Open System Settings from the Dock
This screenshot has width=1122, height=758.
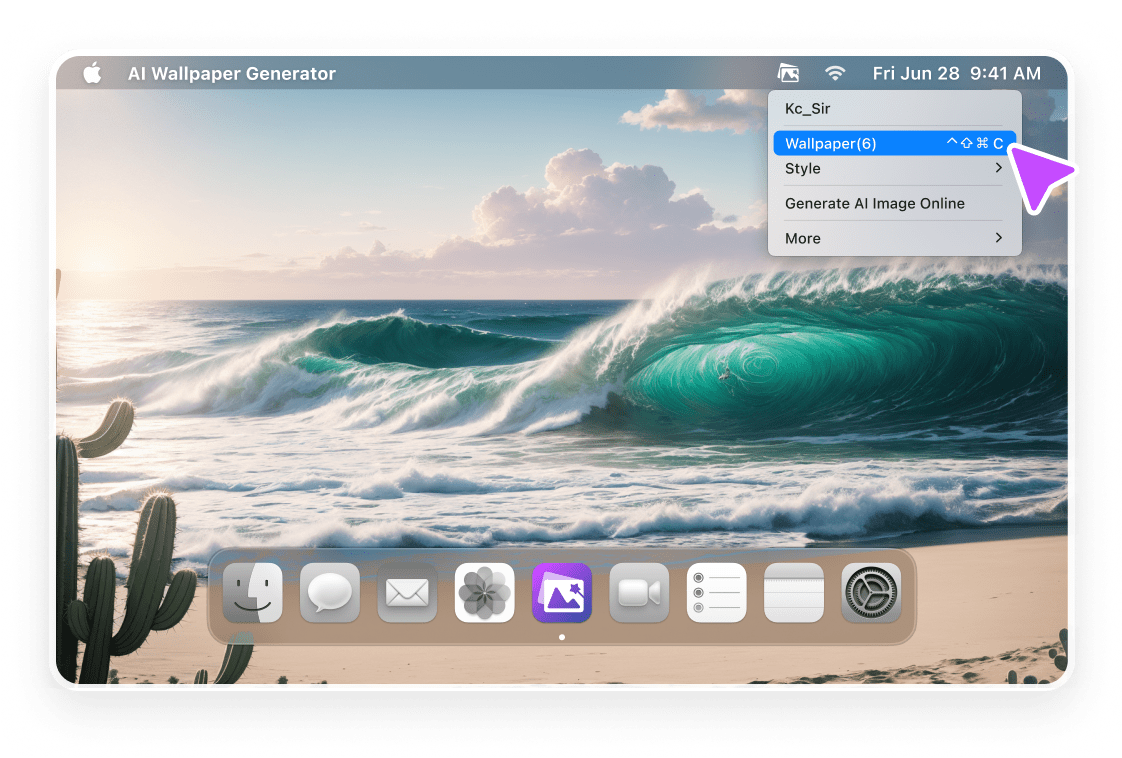point(870,592)
